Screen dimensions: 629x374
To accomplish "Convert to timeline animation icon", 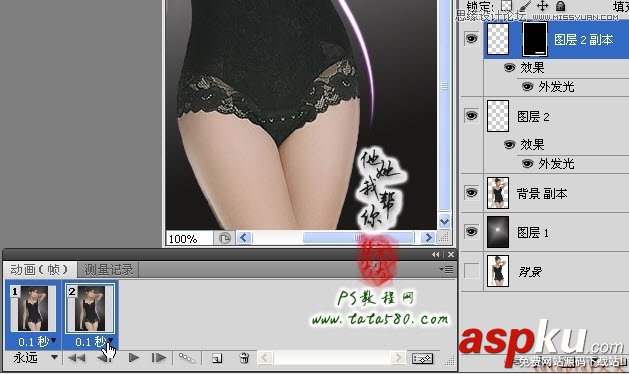I will (422, 358).
